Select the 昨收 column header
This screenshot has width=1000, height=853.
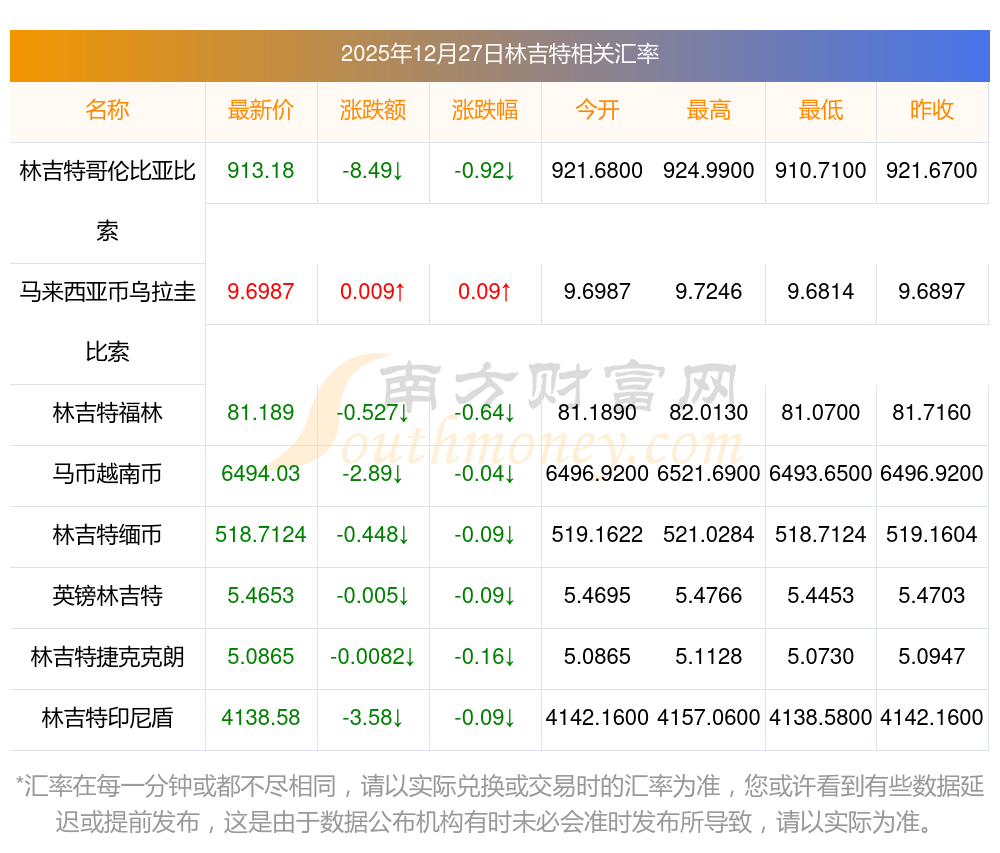coord(932,110)
